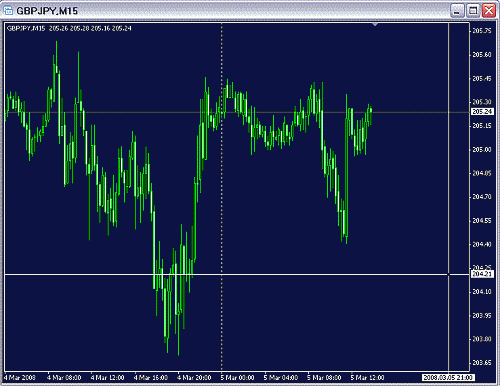Click the 205.45 price scale label
The image size is (500, 386).
482,79
